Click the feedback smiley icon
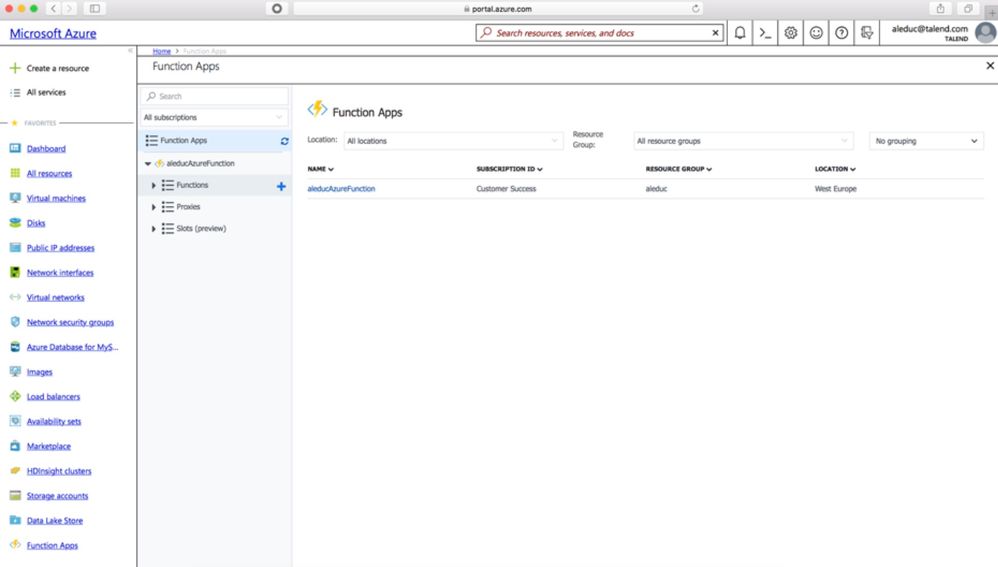This screenshot has height=567, width=998. 816,32
